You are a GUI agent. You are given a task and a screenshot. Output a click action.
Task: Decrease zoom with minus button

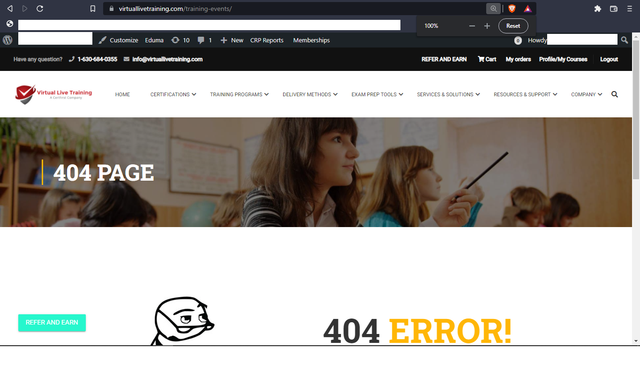[472, 26]
